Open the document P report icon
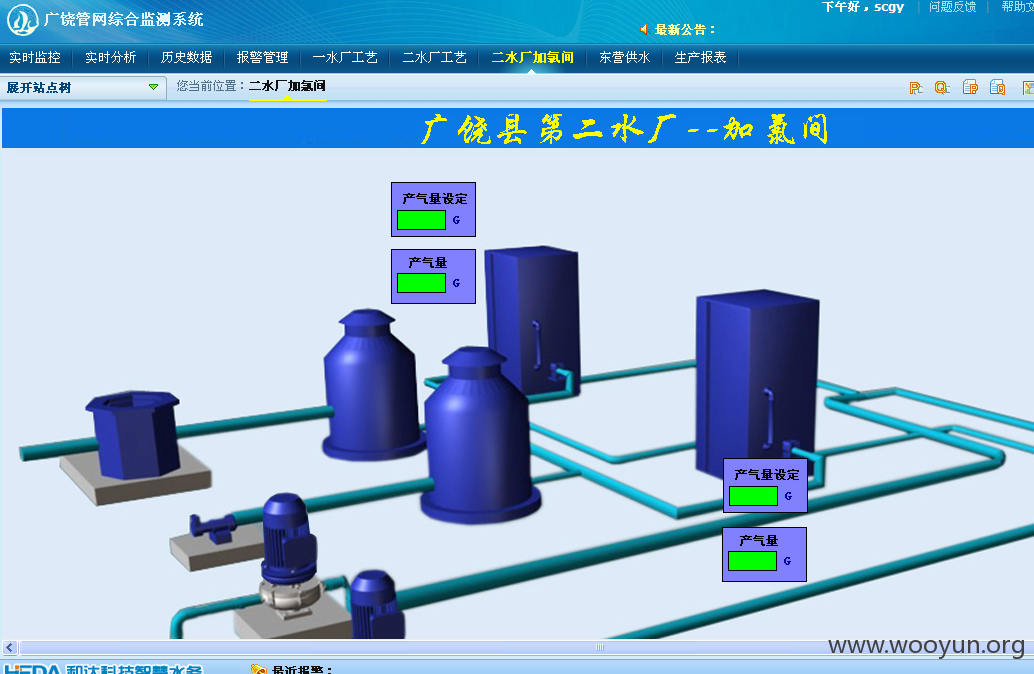The image size is (1034, 674). click(970, 88)
